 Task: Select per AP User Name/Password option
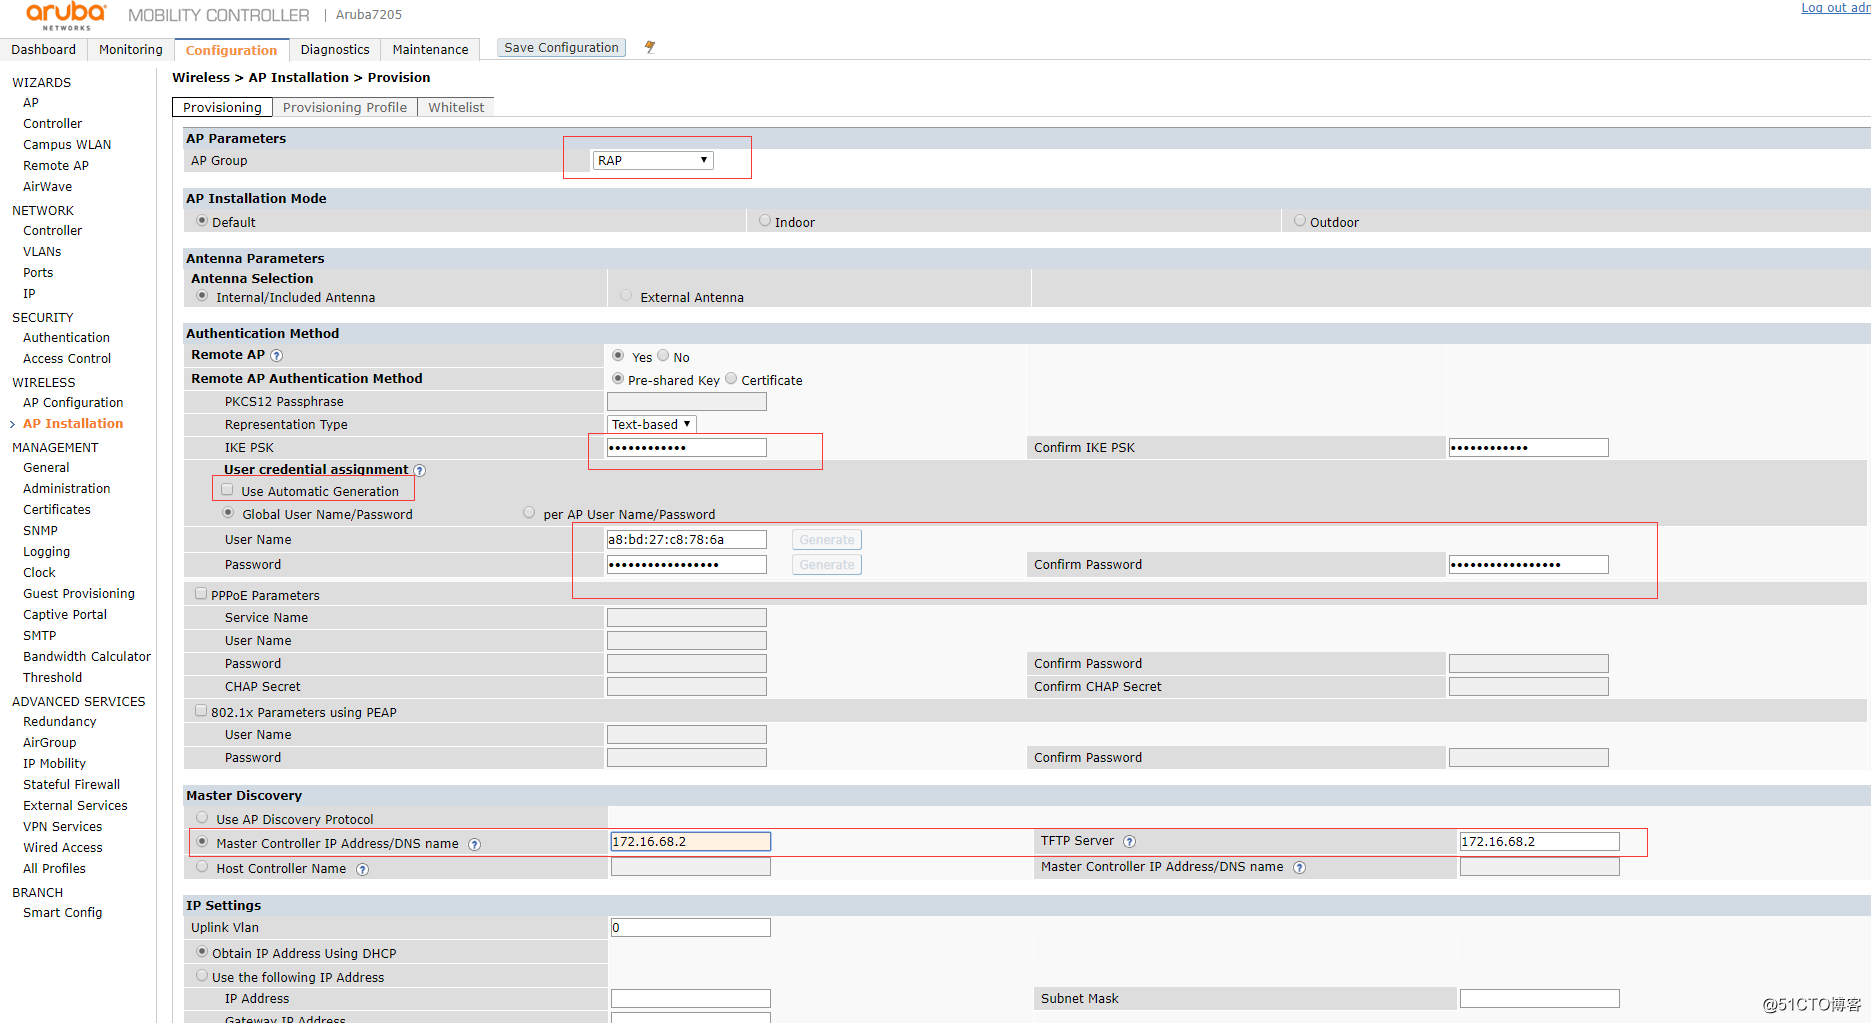[529, 513]
